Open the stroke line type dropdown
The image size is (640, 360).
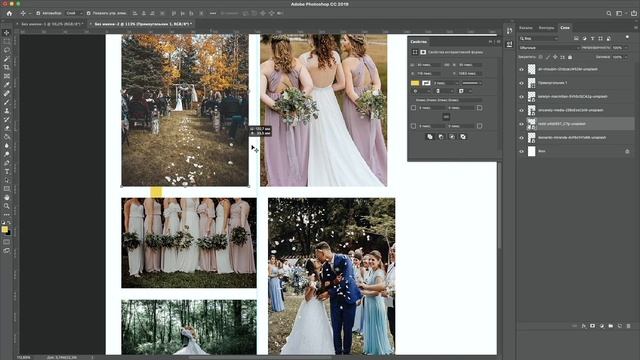pyautogui.click(x=472, y=83)
